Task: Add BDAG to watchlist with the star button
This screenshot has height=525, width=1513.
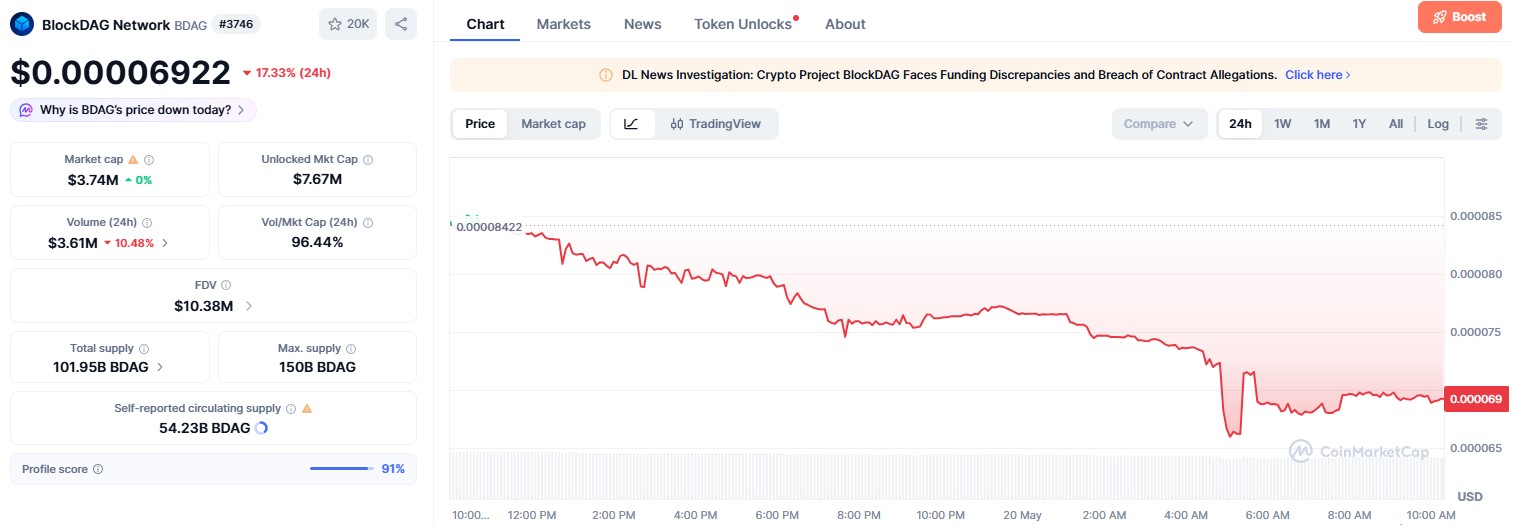Action: pyautogui.click(x=348, y=24)
